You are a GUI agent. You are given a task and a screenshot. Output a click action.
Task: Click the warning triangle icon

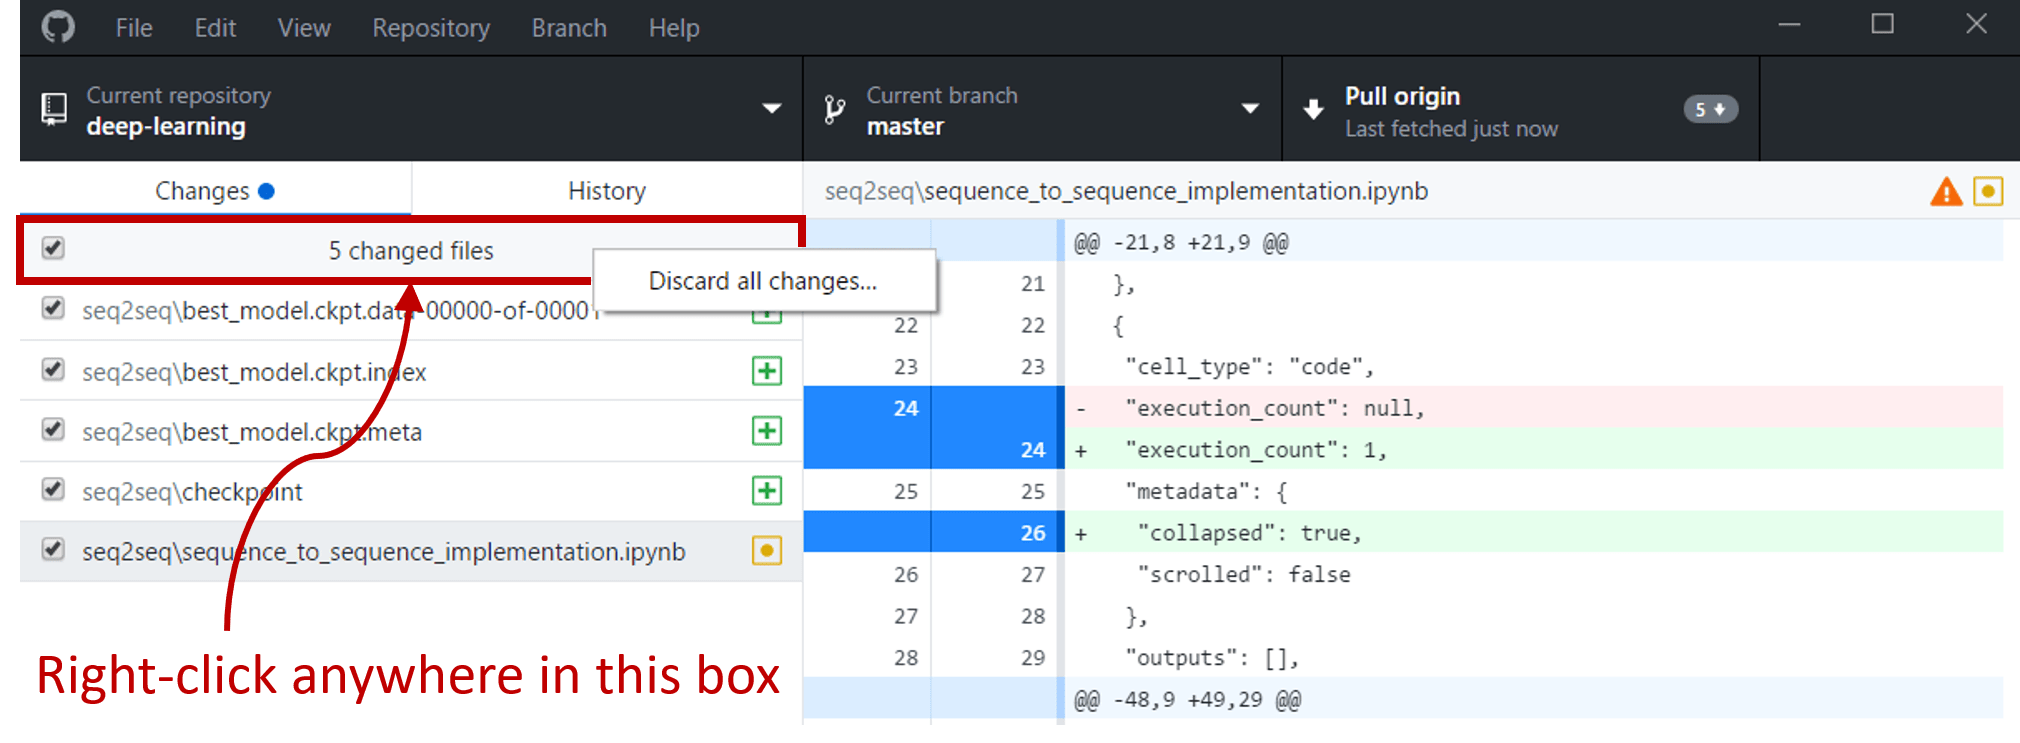(1946, 191)
